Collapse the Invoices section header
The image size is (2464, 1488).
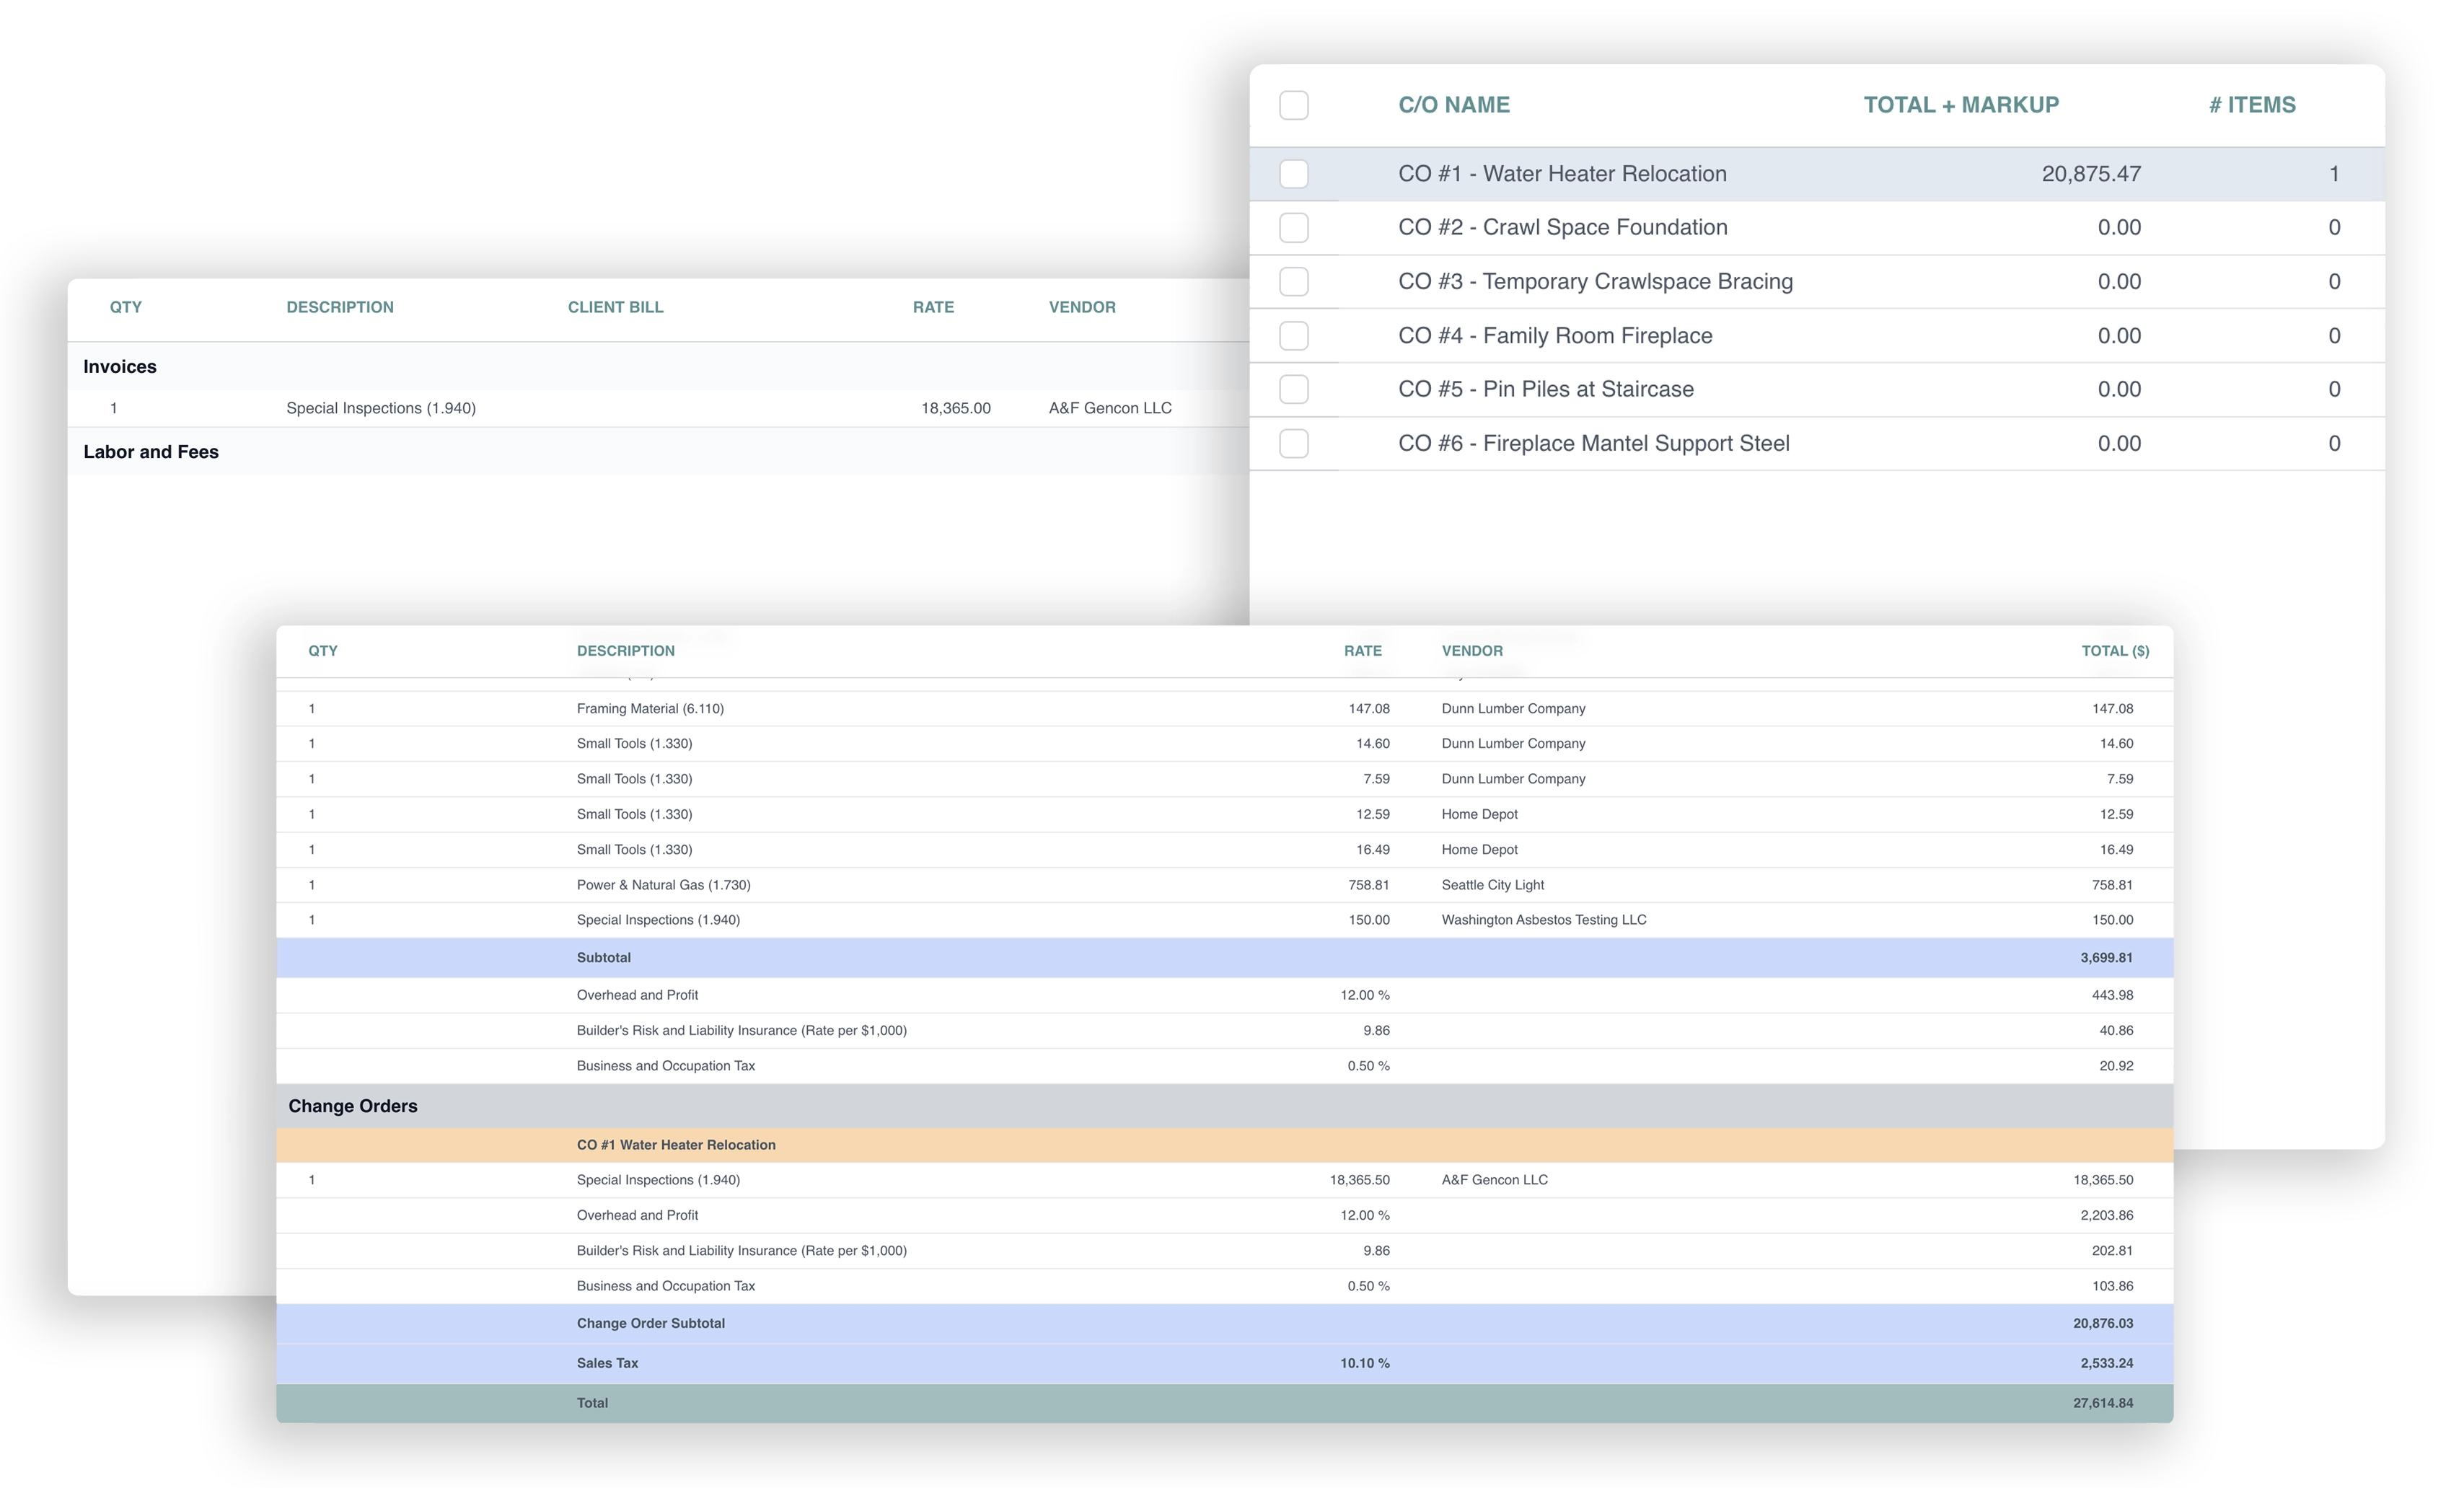tap(120, 367)
